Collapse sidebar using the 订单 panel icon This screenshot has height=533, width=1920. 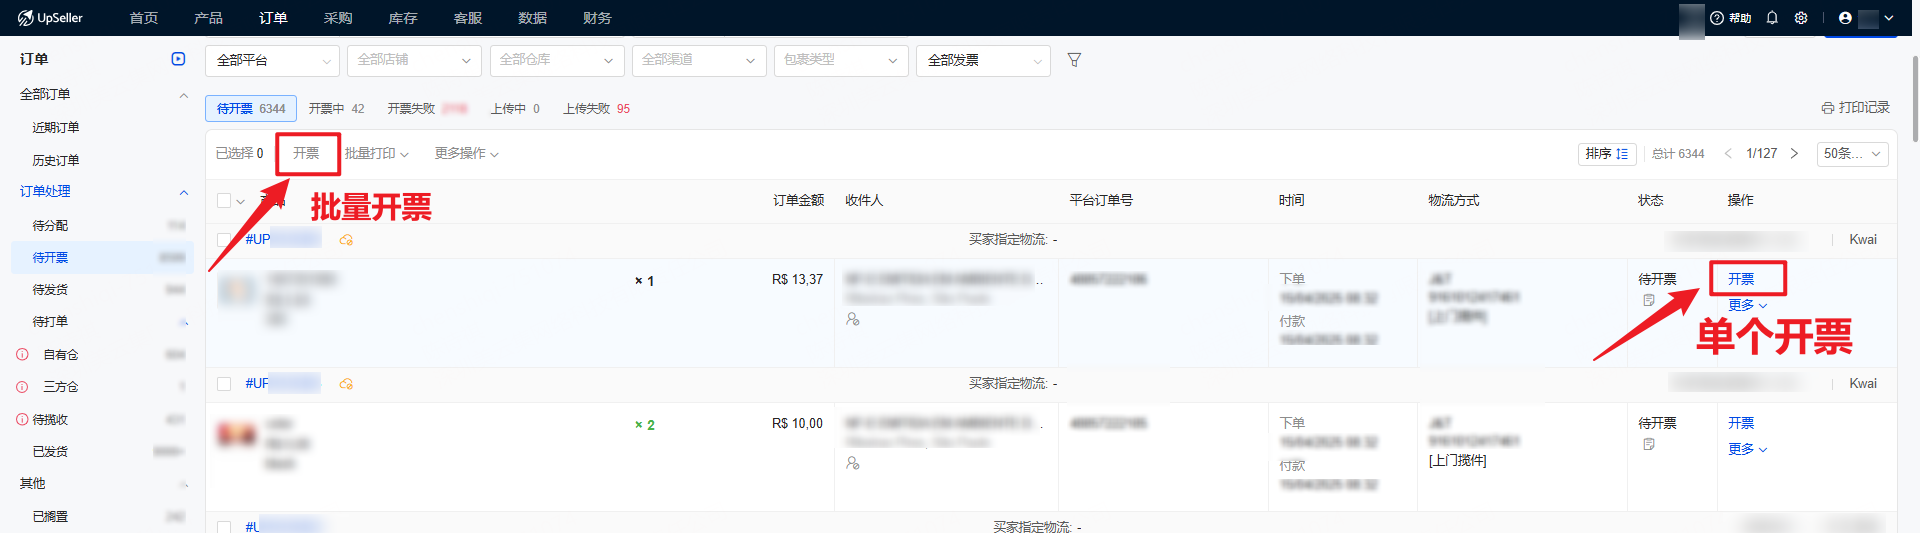[x=178, y=59]
